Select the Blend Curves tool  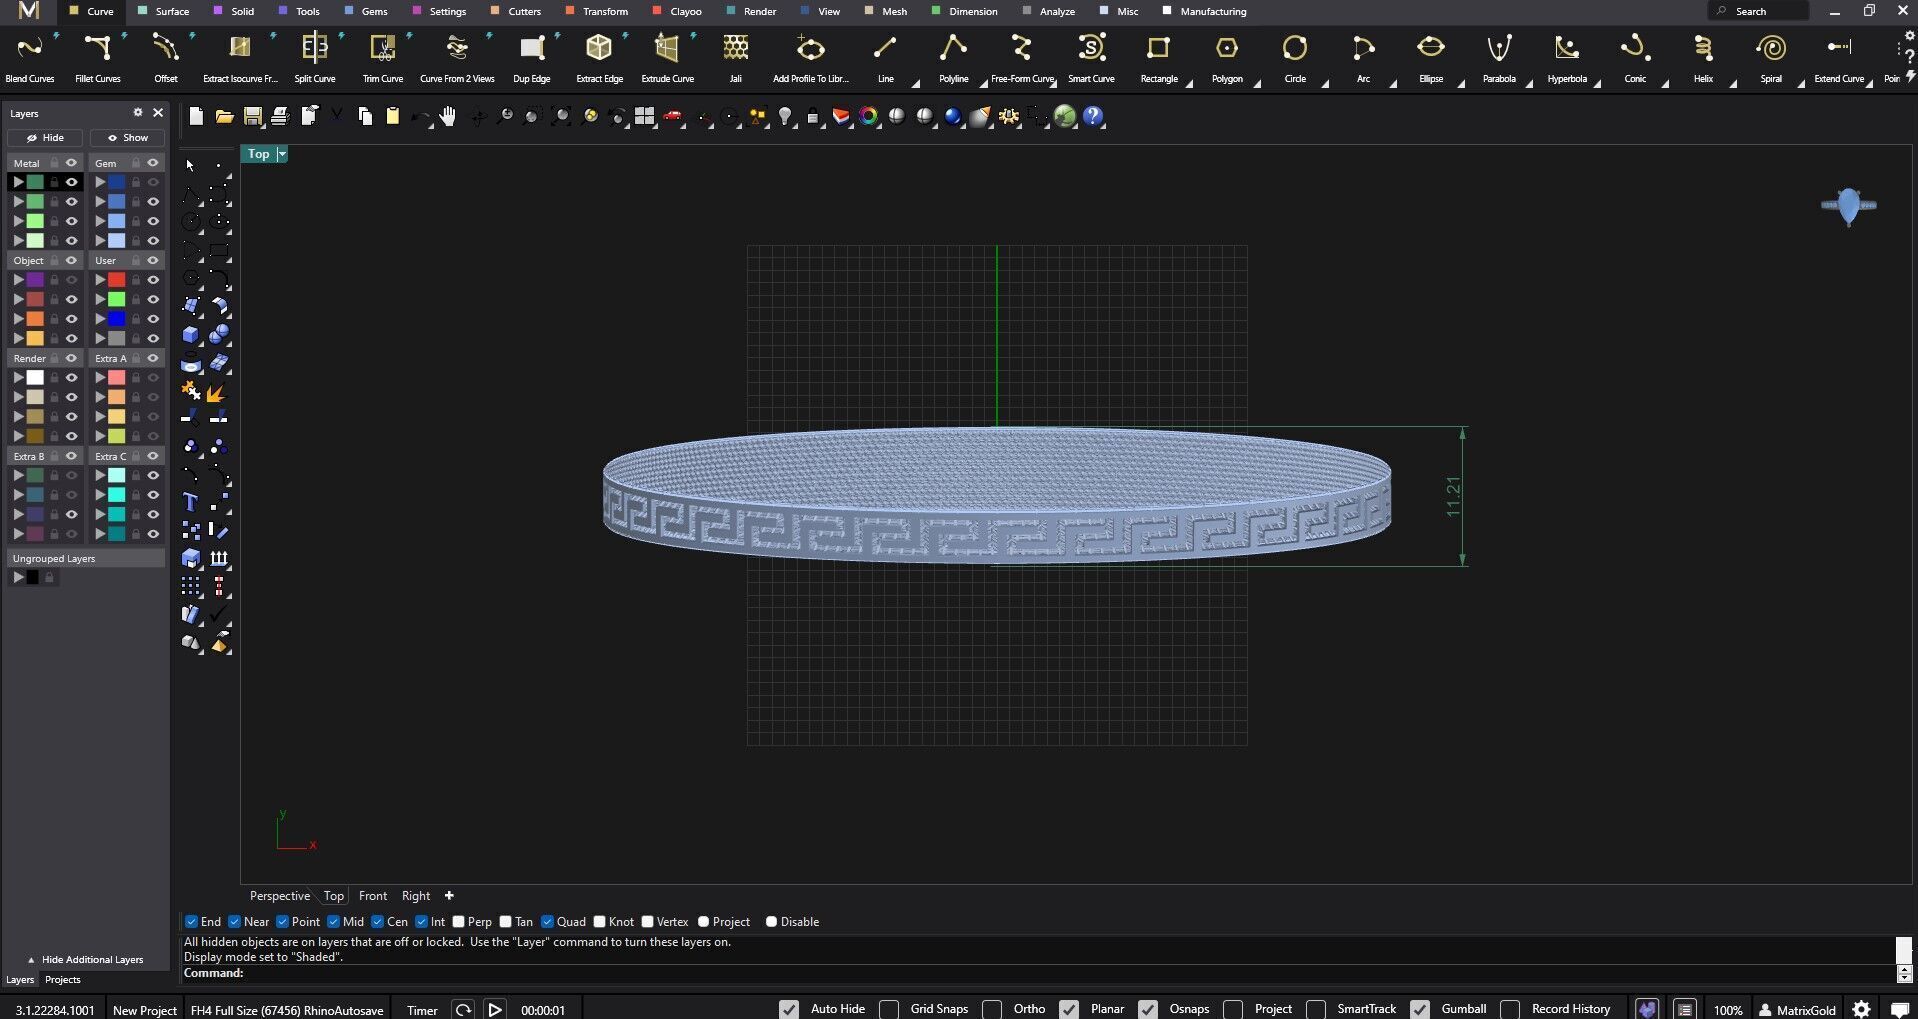click(29, 58)
